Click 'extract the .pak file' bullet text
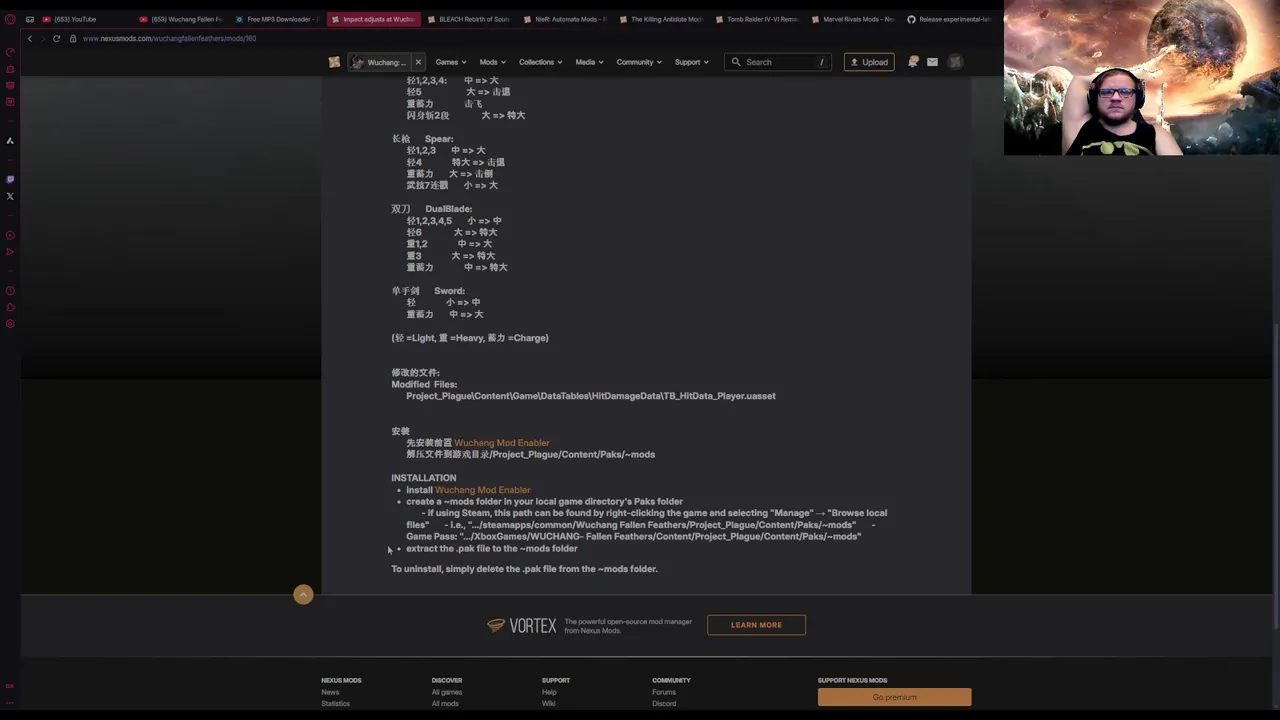1280x720 pixels. coord(492,549)
